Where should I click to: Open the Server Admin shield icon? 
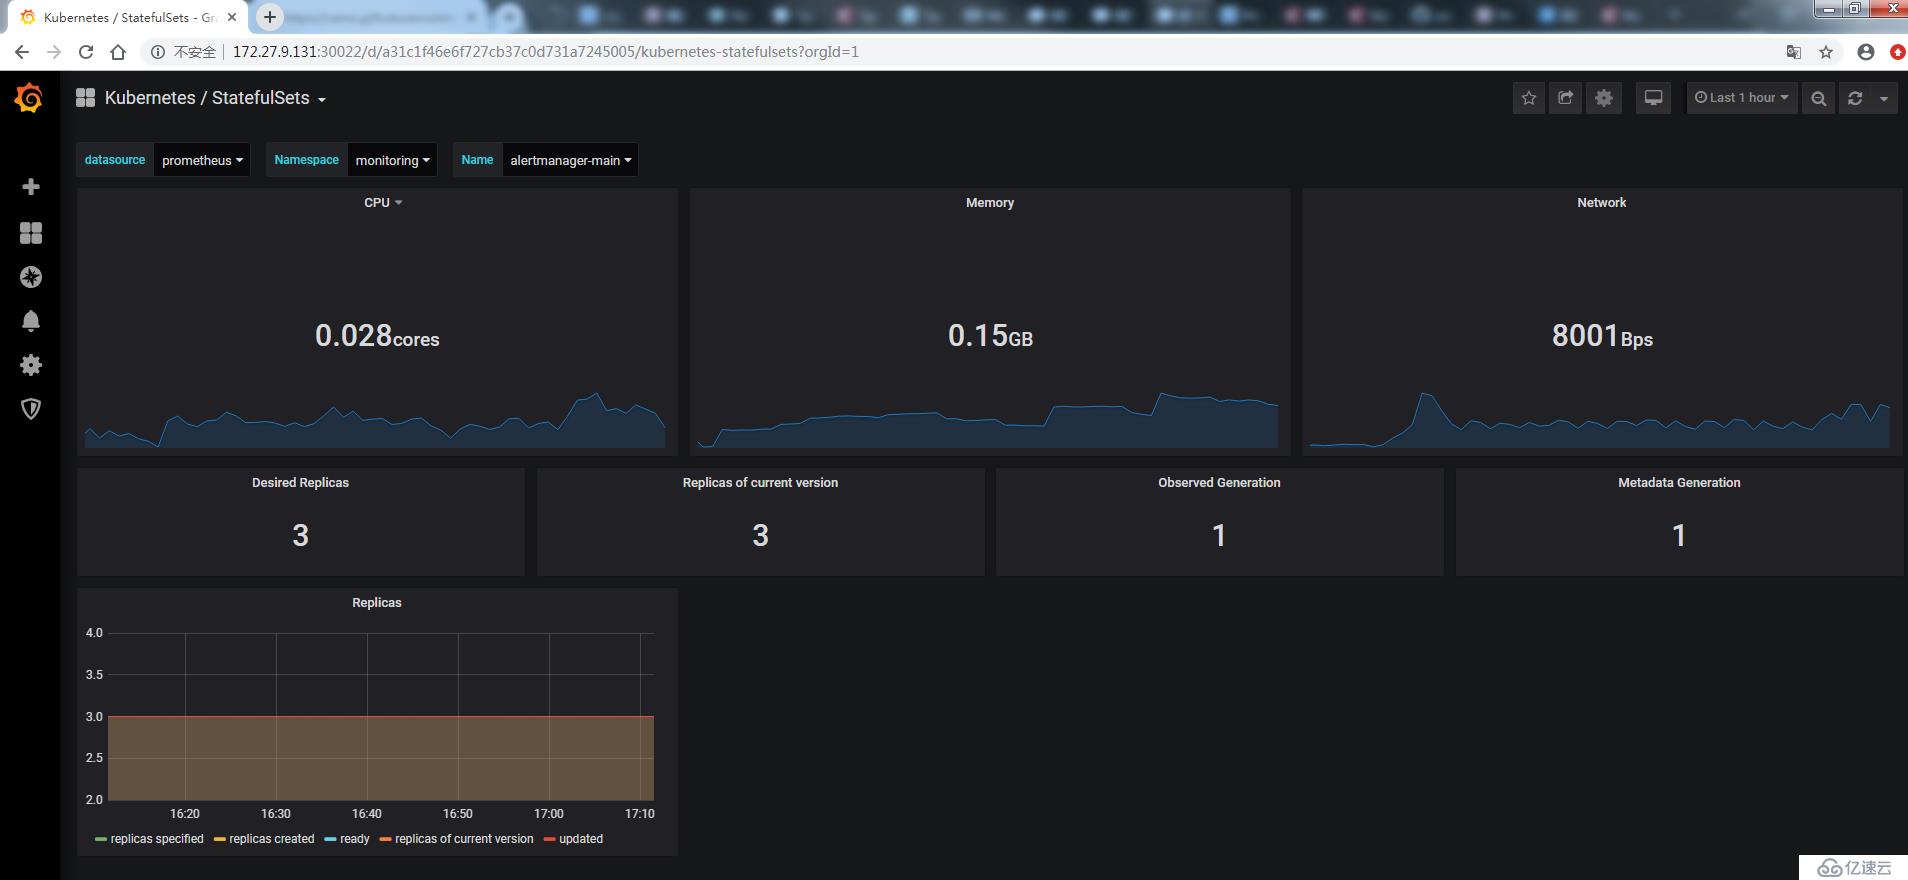(31, 409)
